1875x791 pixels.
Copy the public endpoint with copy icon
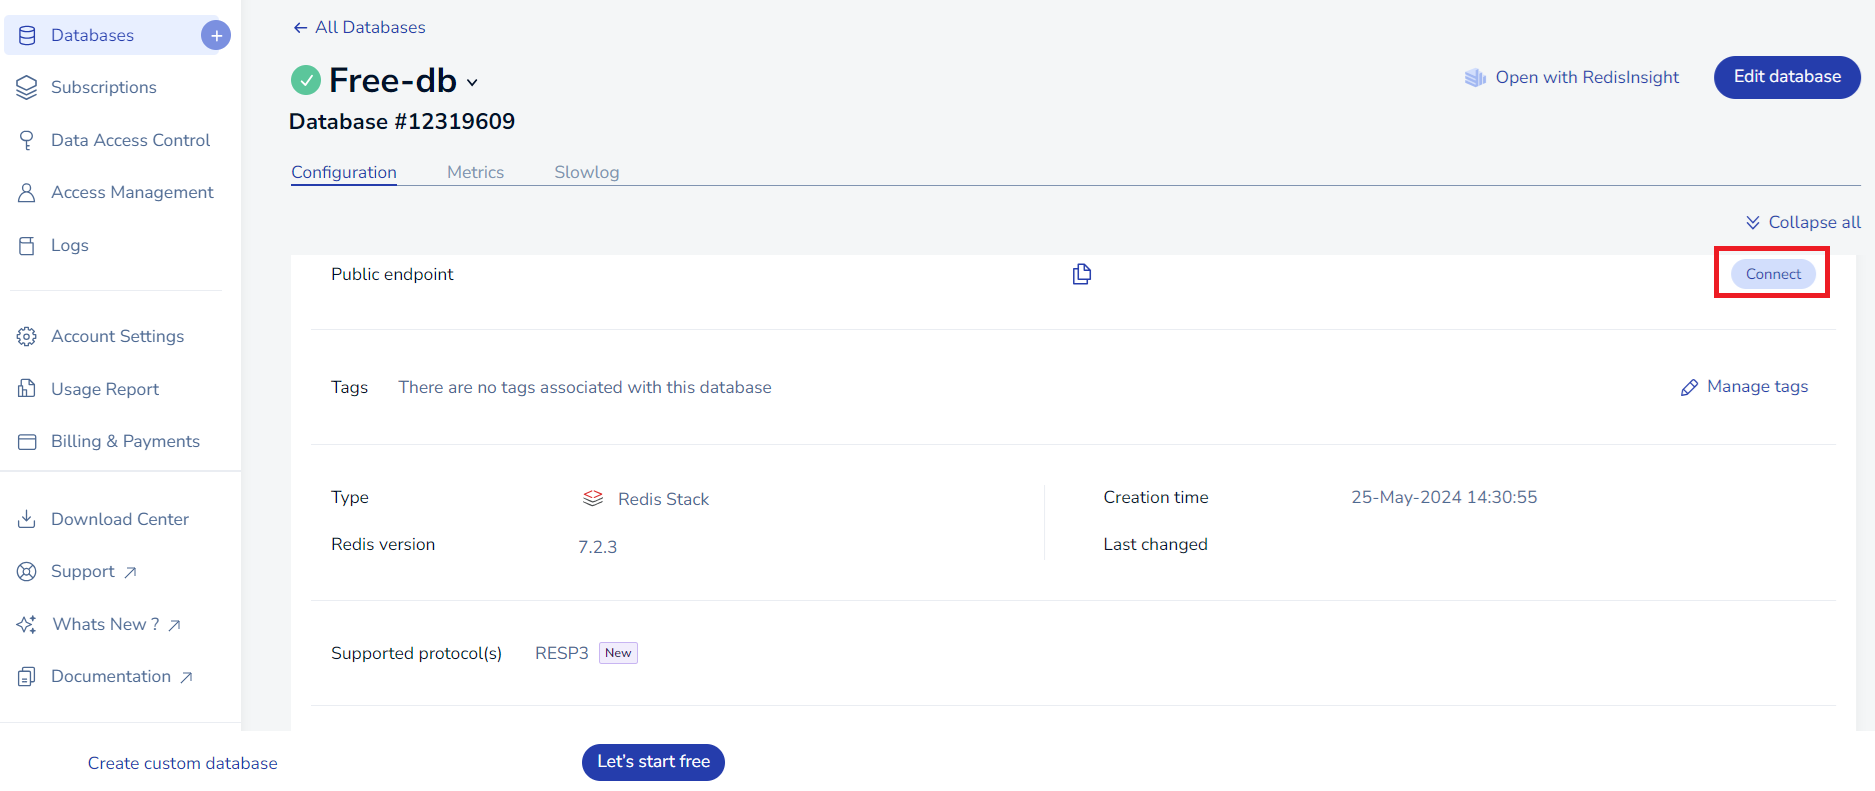tap(1082, 274)
